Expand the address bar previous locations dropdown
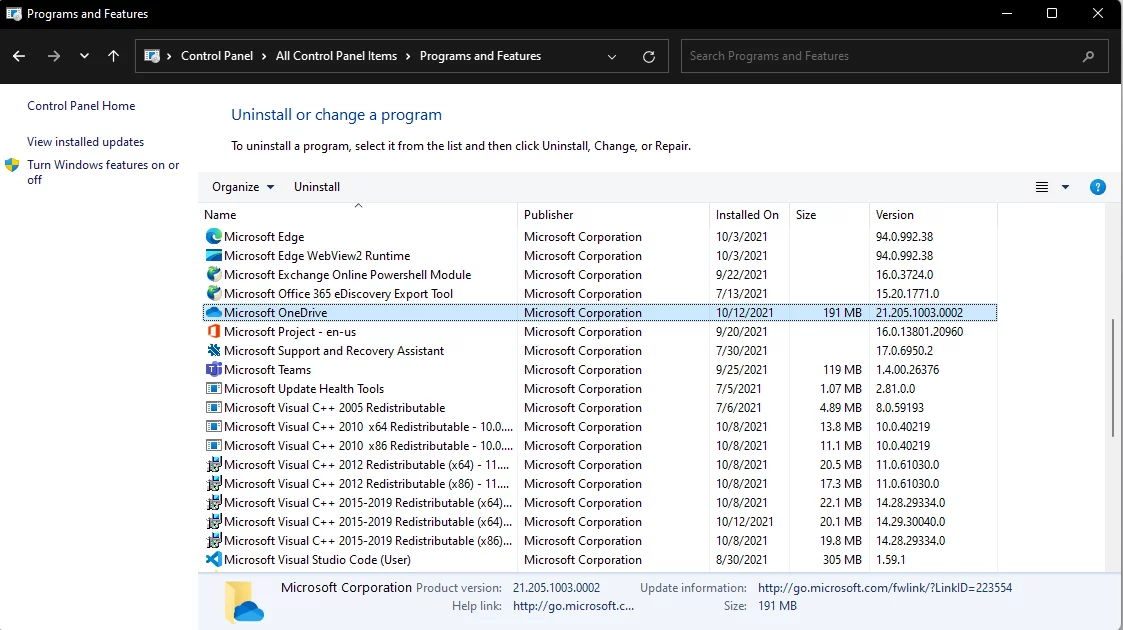This screenshot has width=1123, height=630. [x=612, y=57]
